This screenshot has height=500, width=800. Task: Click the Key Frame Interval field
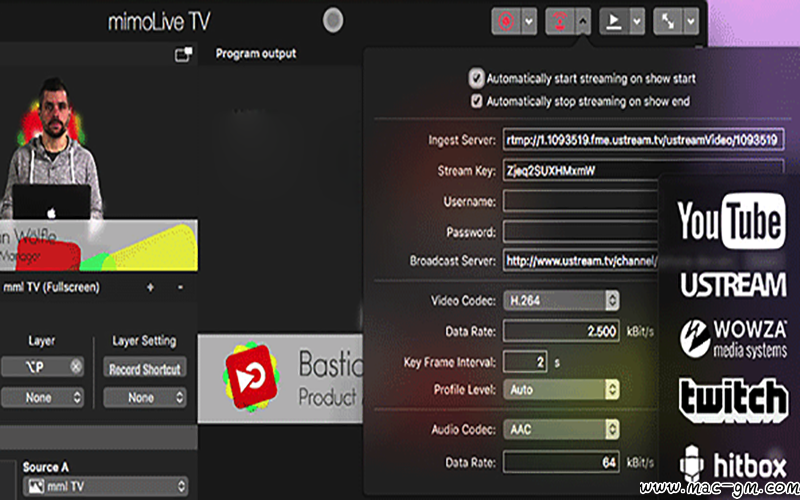click(525, 362)
